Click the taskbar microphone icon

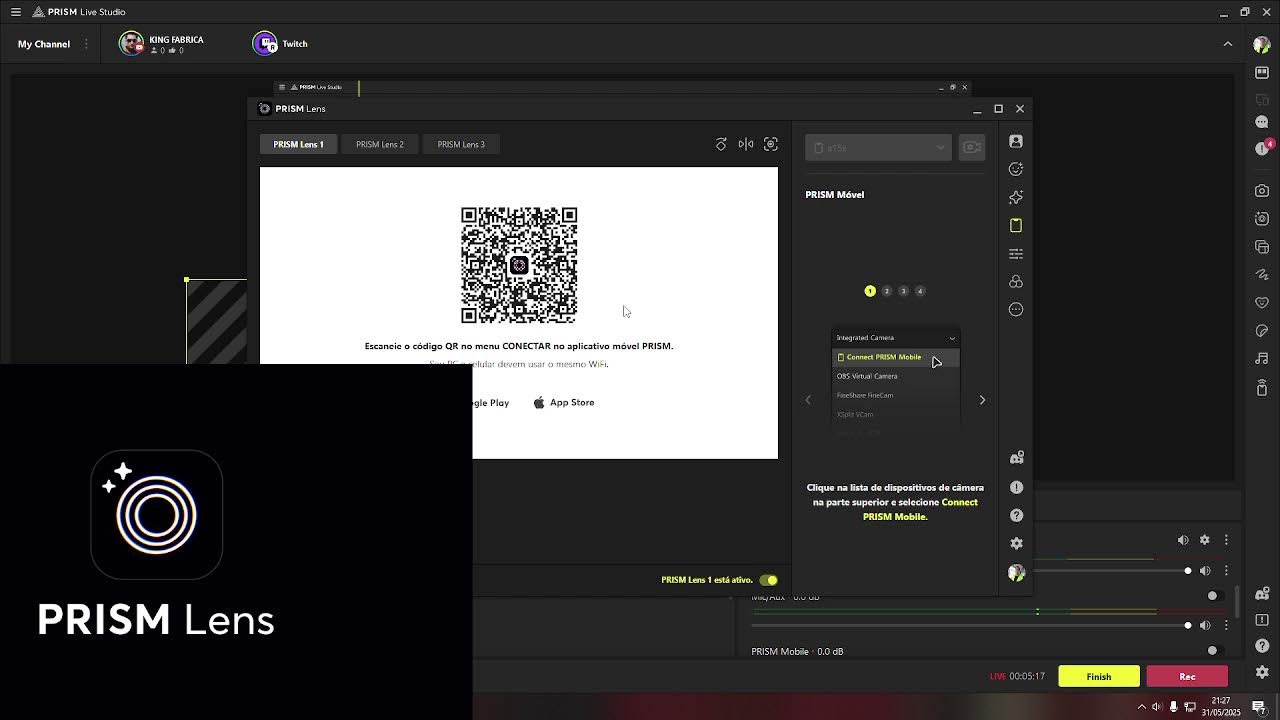[x=1173, y=707]
